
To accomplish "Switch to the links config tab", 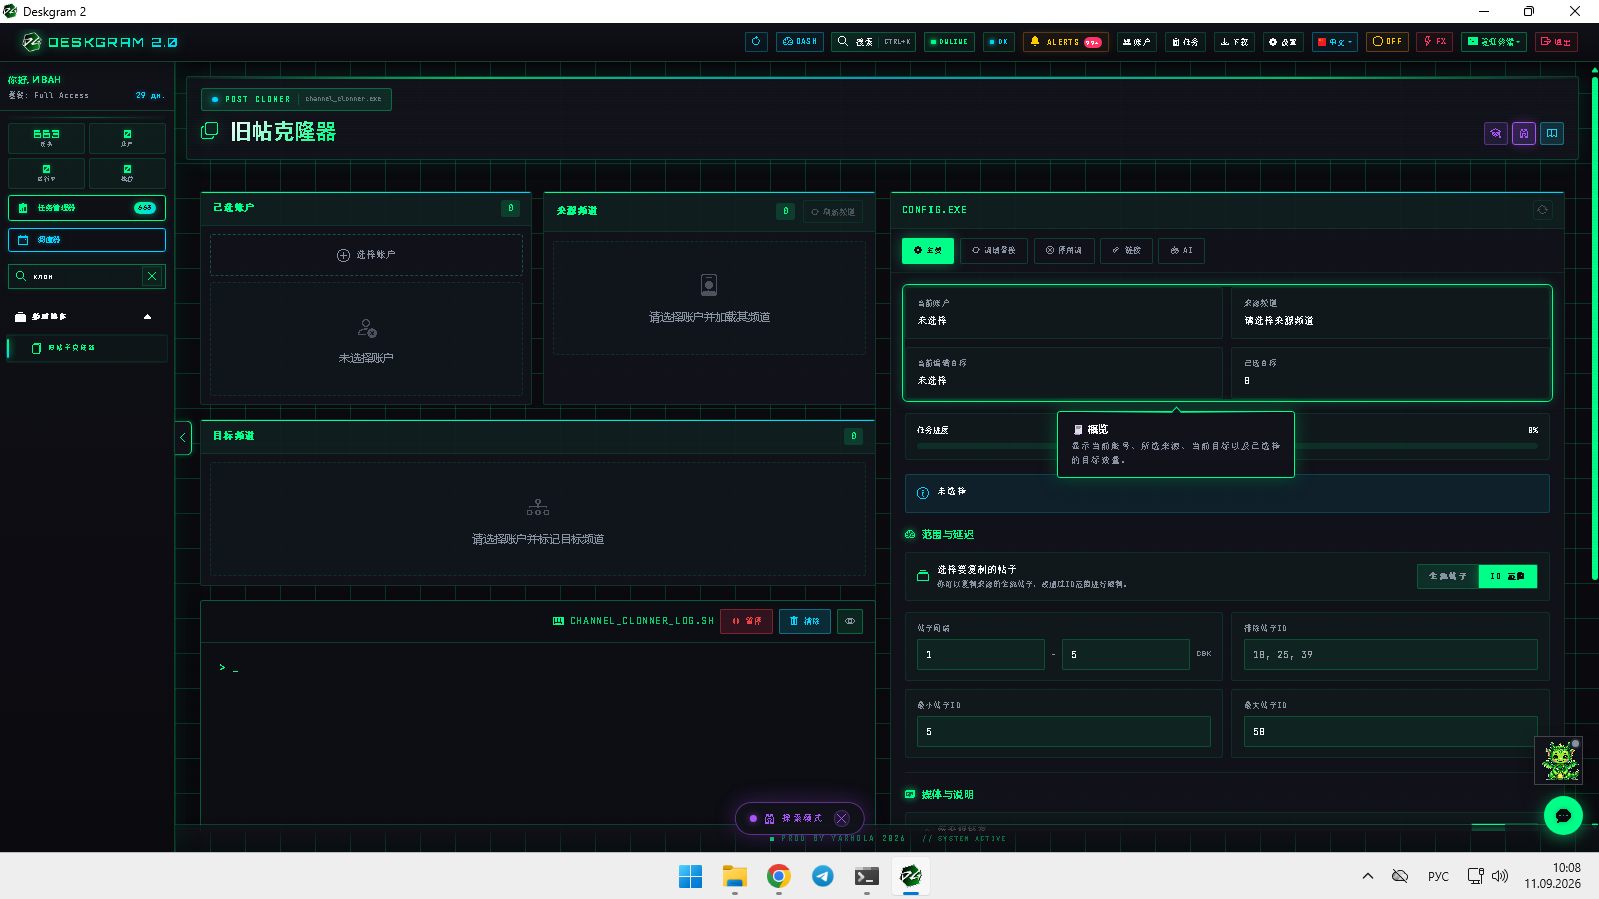I will point(1126,251).
